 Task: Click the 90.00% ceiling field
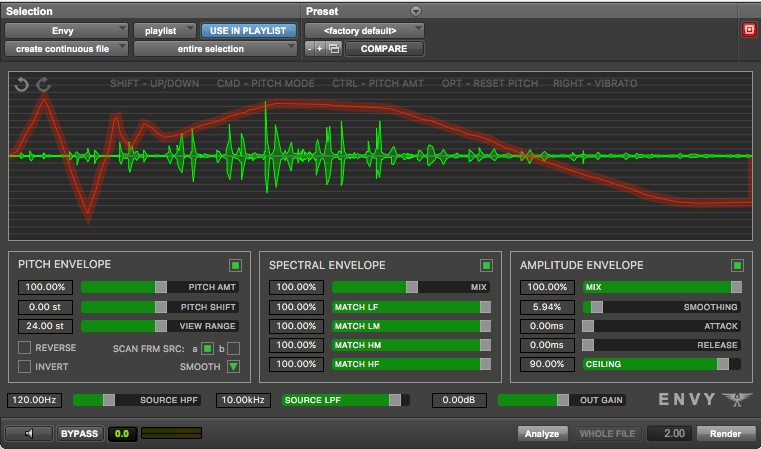click(x=547, y=364)
